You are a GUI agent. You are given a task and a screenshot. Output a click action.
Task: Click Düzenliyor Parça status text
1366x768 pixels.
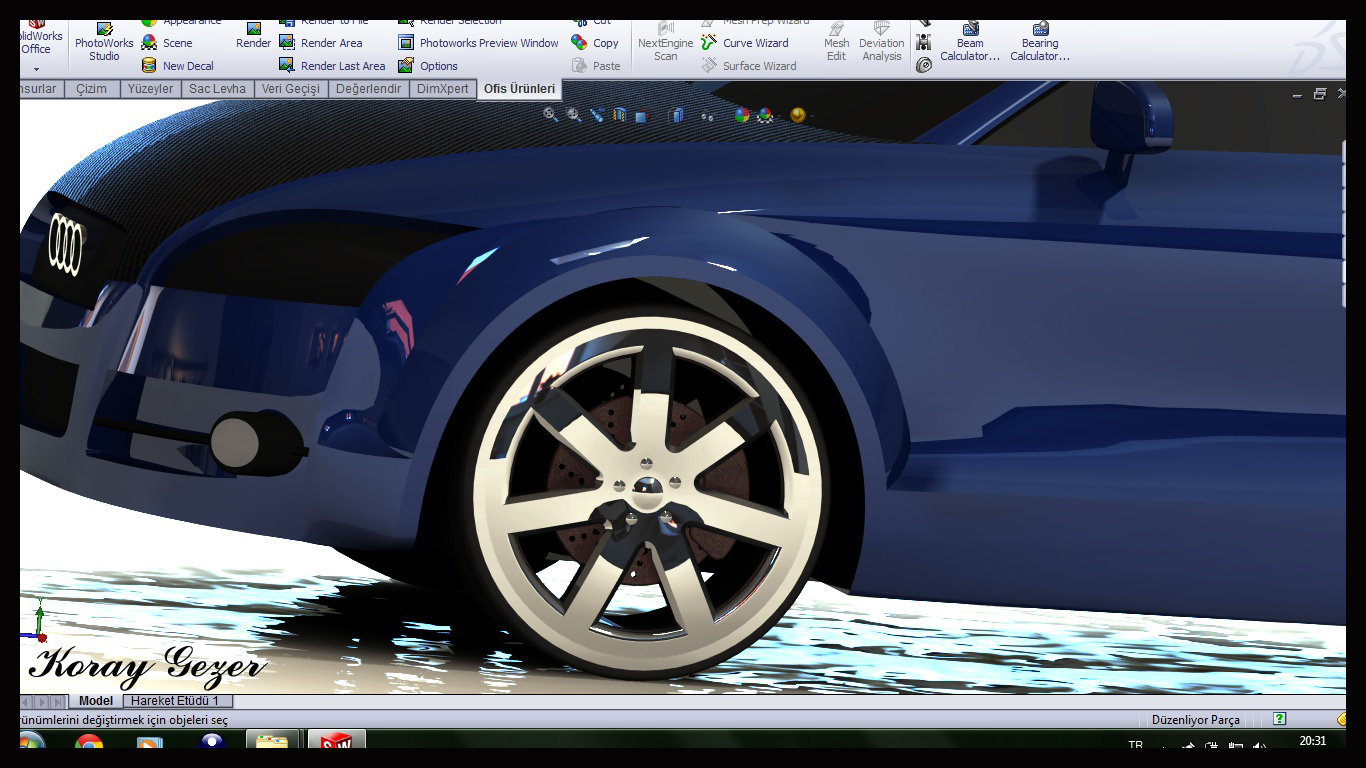(x=1195, y=720)
